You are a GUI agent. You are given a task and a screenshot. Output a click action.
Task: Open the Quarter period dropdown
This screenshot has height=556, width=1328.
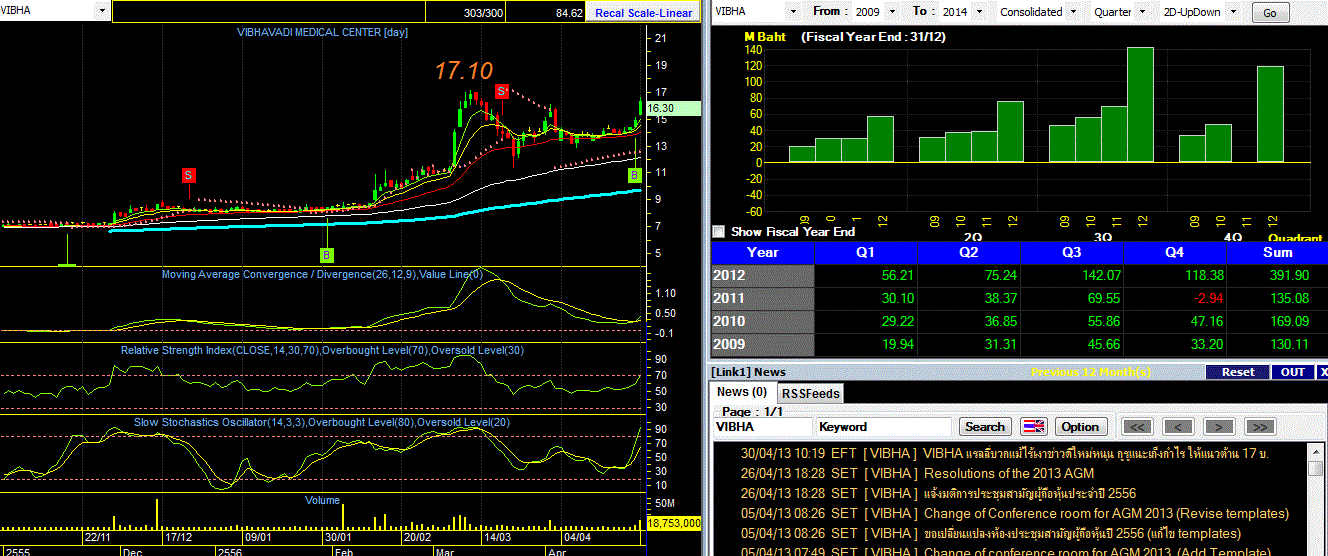pos(1141,12)
